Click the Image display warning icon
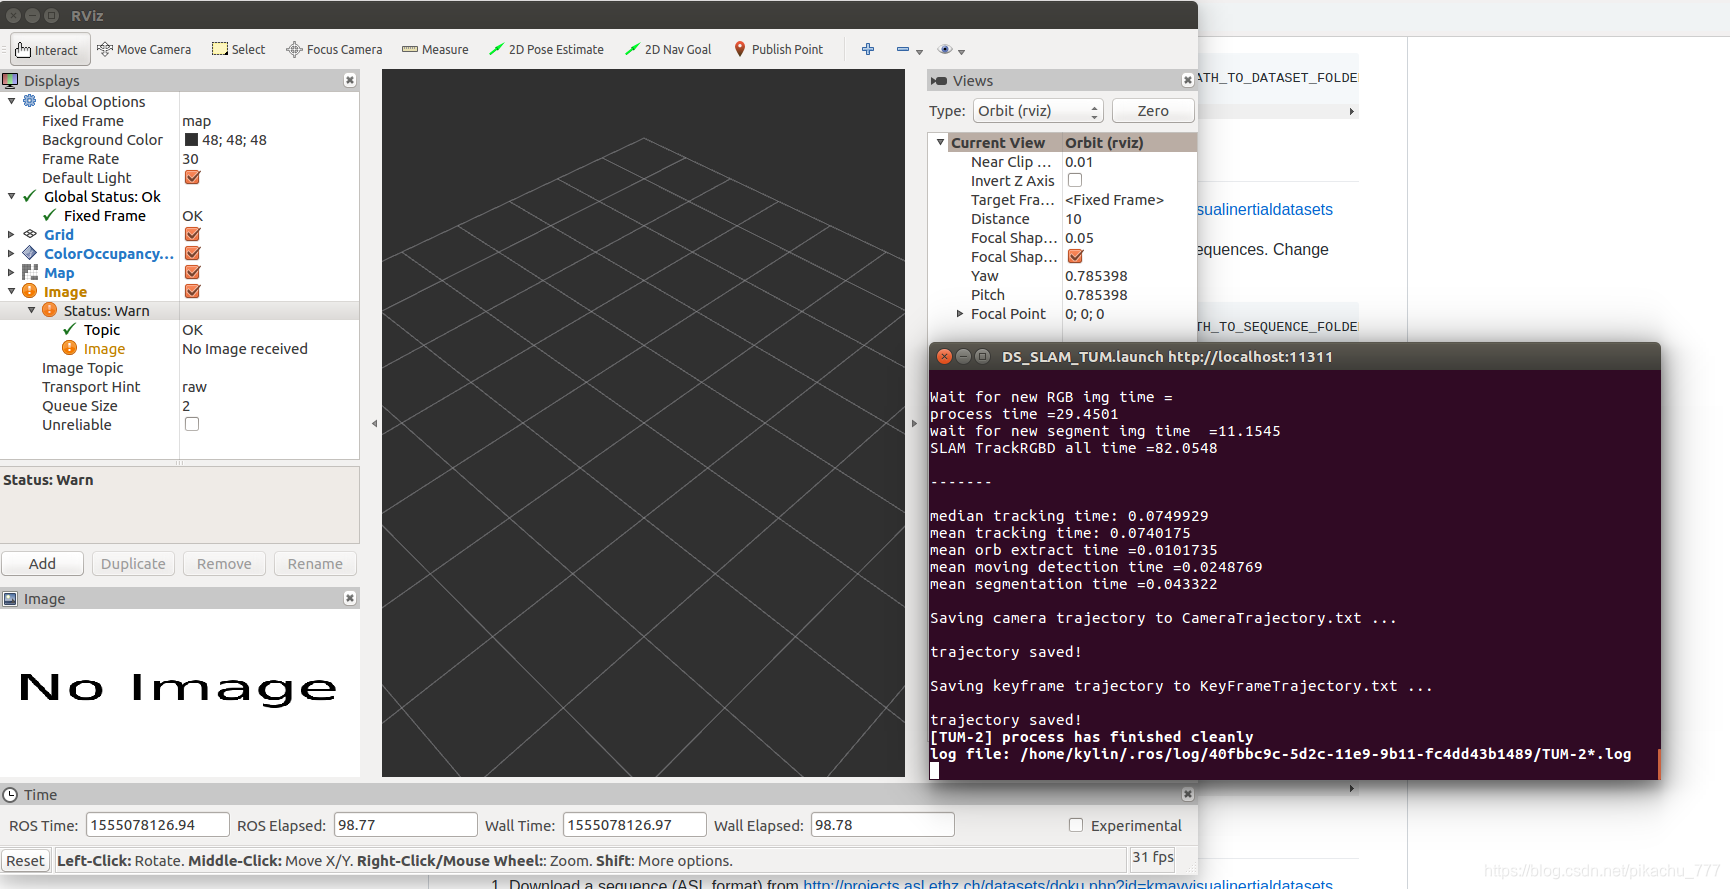The image size is (1730, 889). pos(30,291)
